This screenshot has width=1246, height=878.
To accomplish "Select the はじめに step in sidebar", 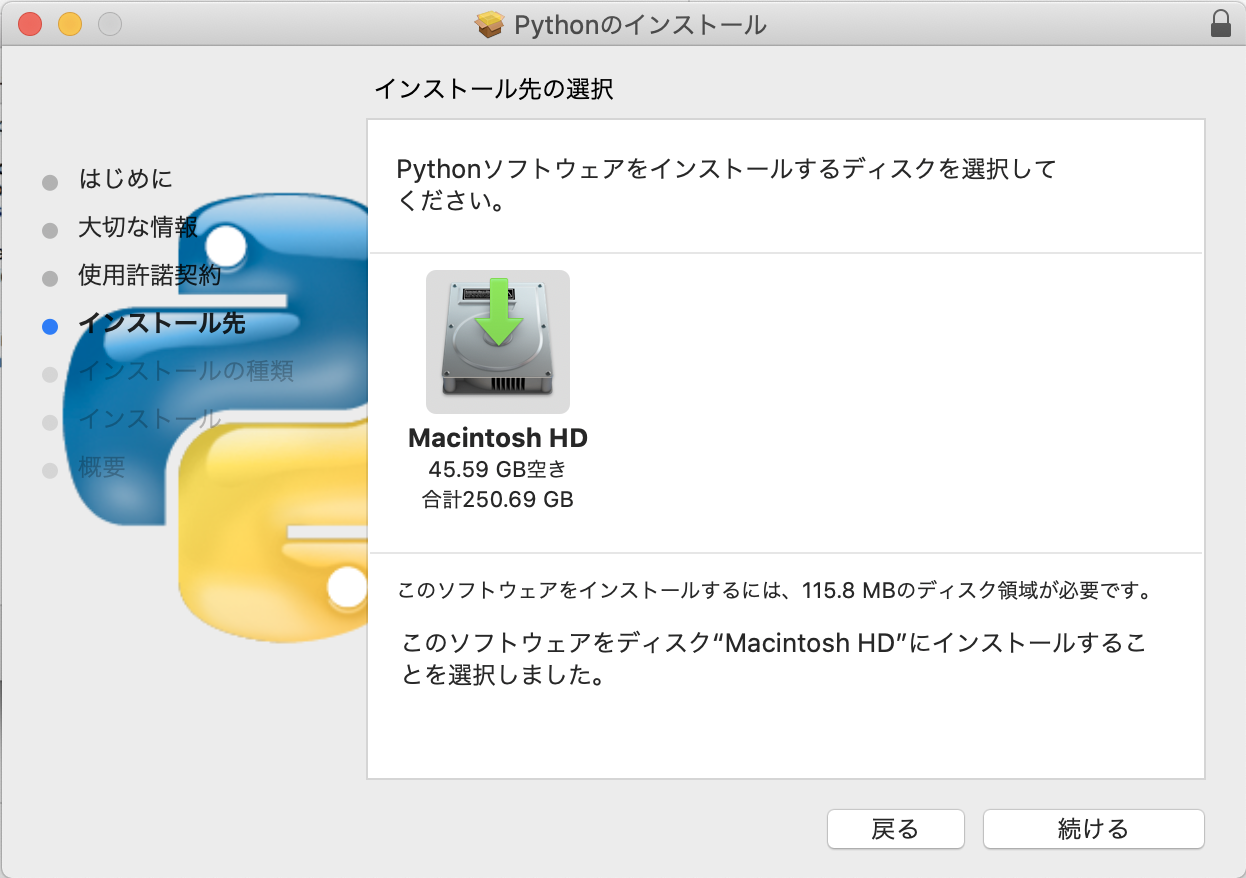I will coord(125,179).
